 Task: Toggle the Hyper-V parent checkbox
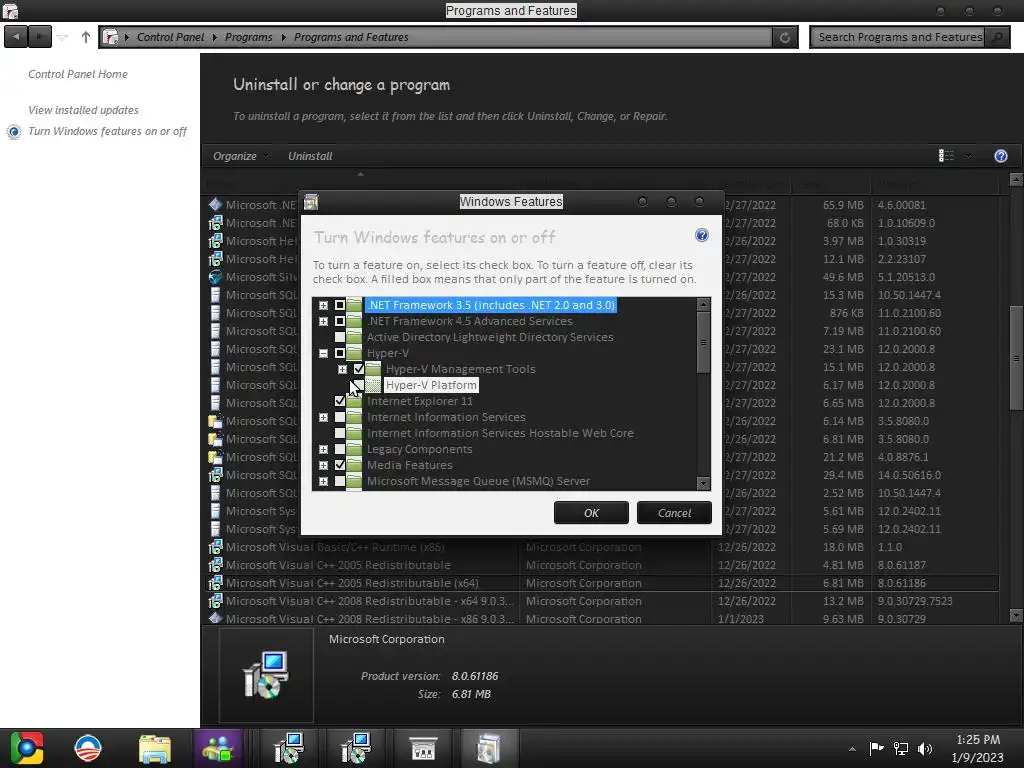click(x=340, y=353)
